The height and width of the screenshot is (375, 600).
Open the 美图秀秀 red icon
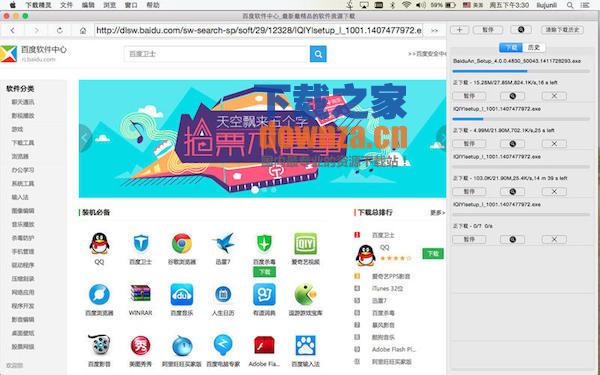[x=140, y=346]
